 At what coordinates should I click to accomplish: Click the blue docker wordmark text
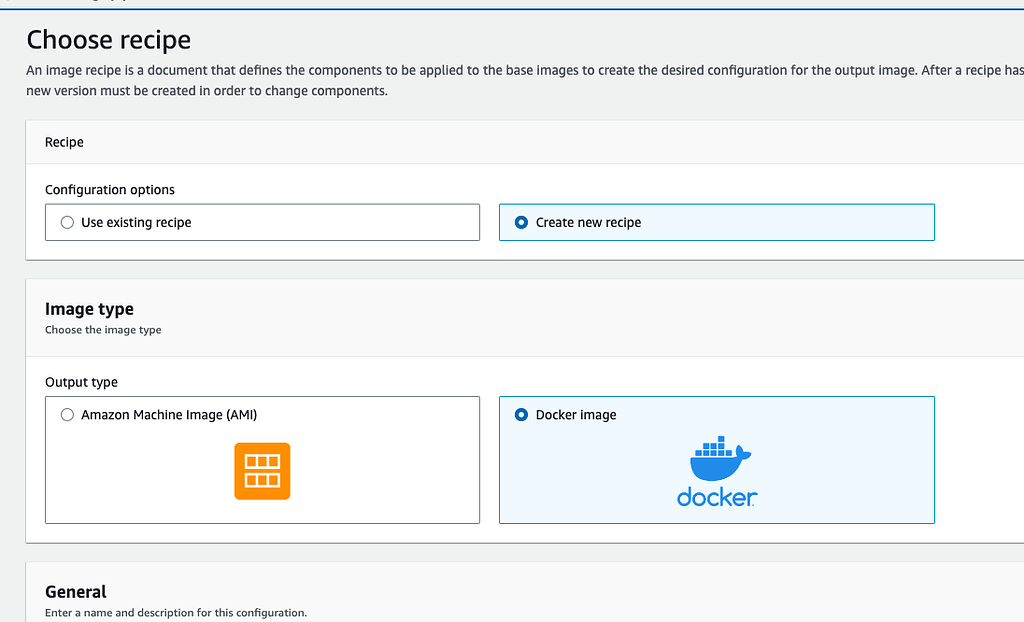pos(716,497)
